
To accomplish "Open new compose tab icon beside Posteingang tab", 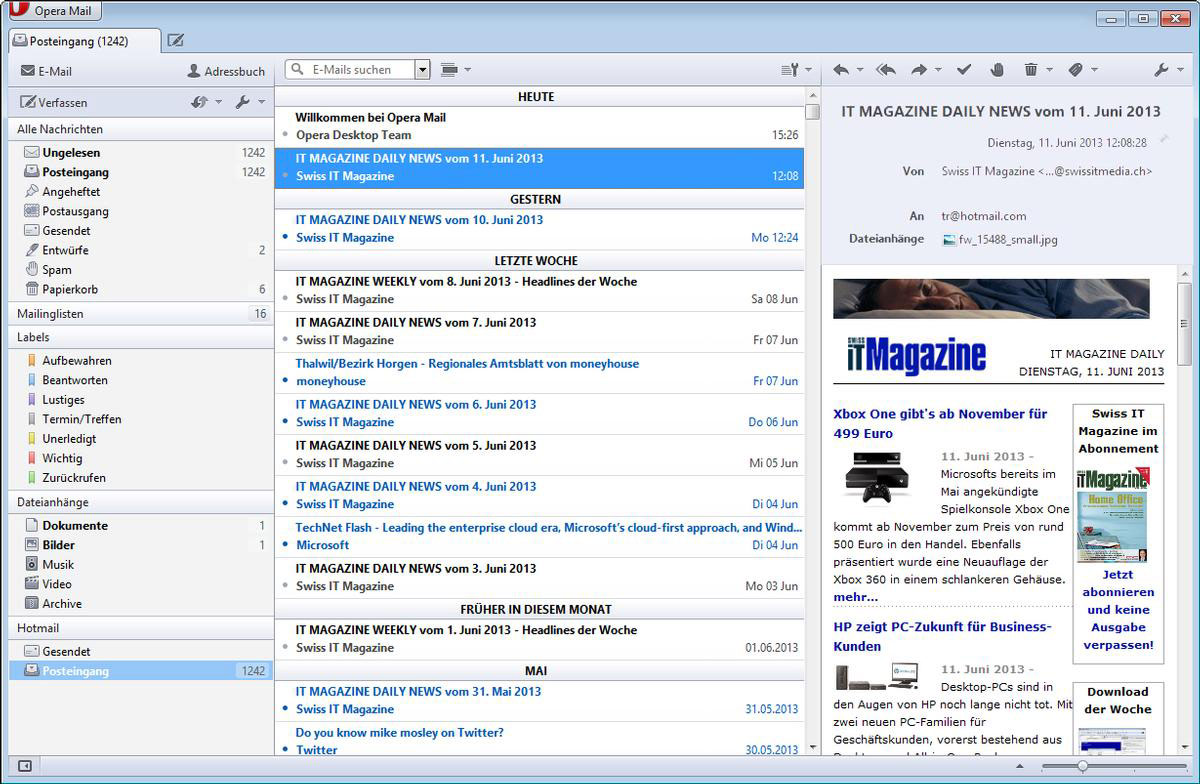I will 176,41.
